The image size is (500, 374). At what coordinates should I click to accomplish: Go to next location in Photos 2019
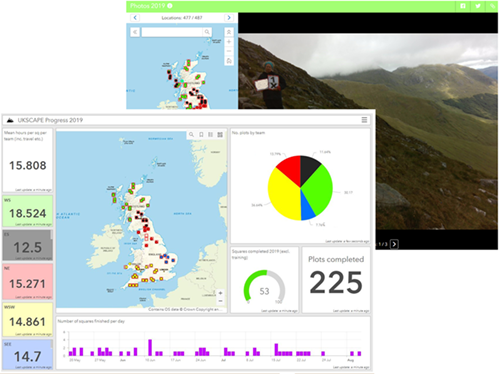pyautogui.click(x=229, y=18)
